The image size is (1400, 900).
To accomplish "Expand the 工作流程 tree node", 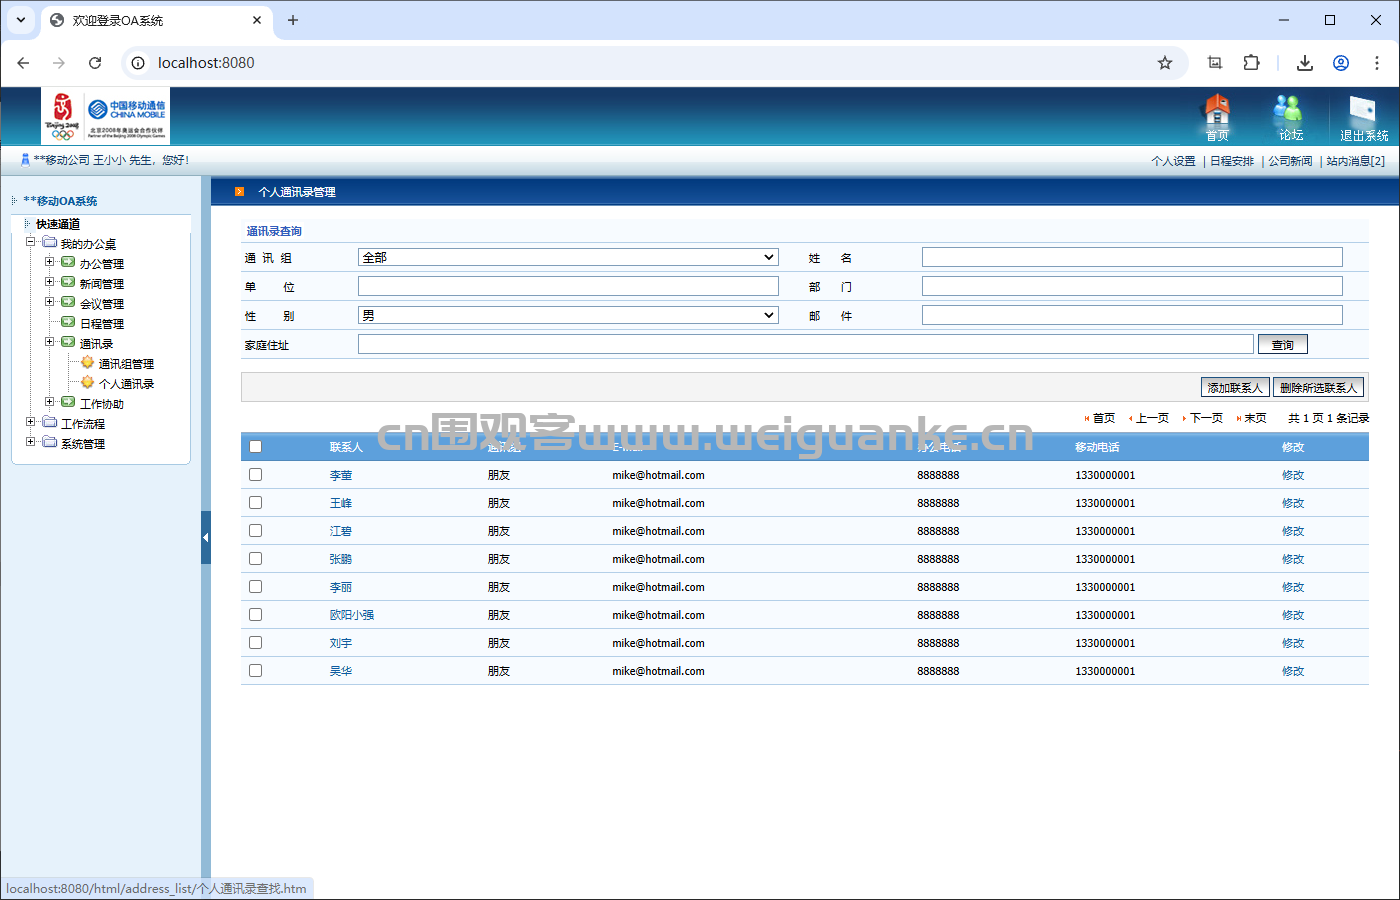I will click(31, 422).
